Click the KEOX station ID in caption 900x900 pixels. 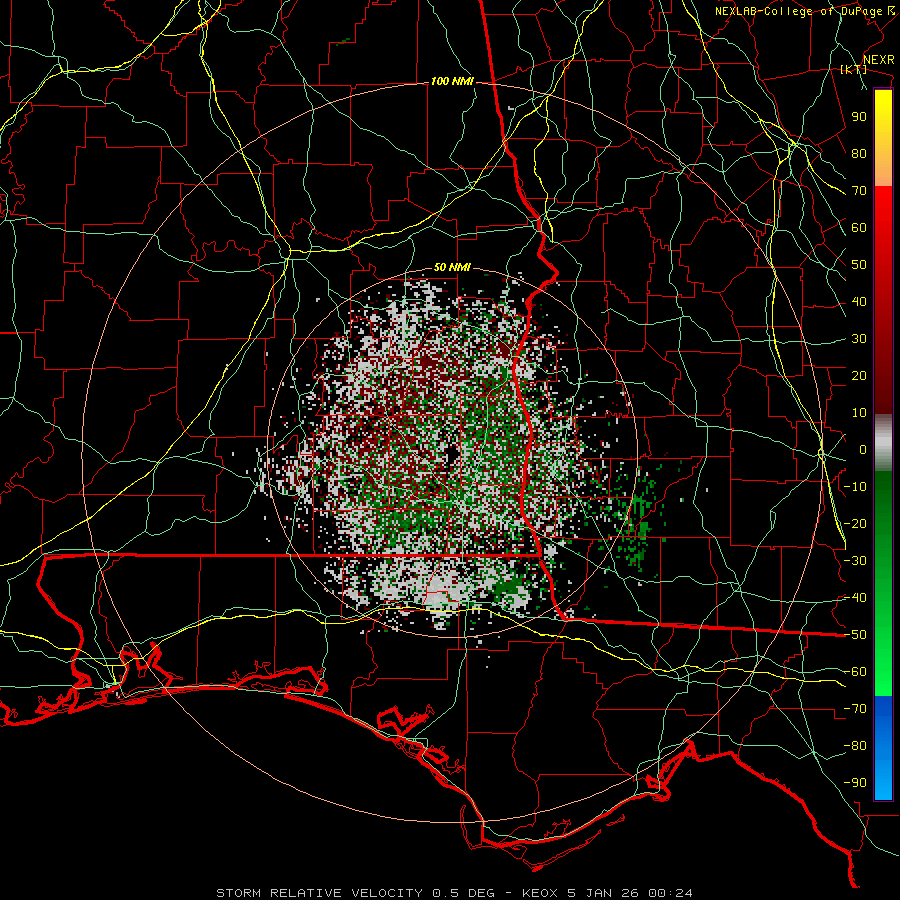pyautogui.click(x=540, y=893)
